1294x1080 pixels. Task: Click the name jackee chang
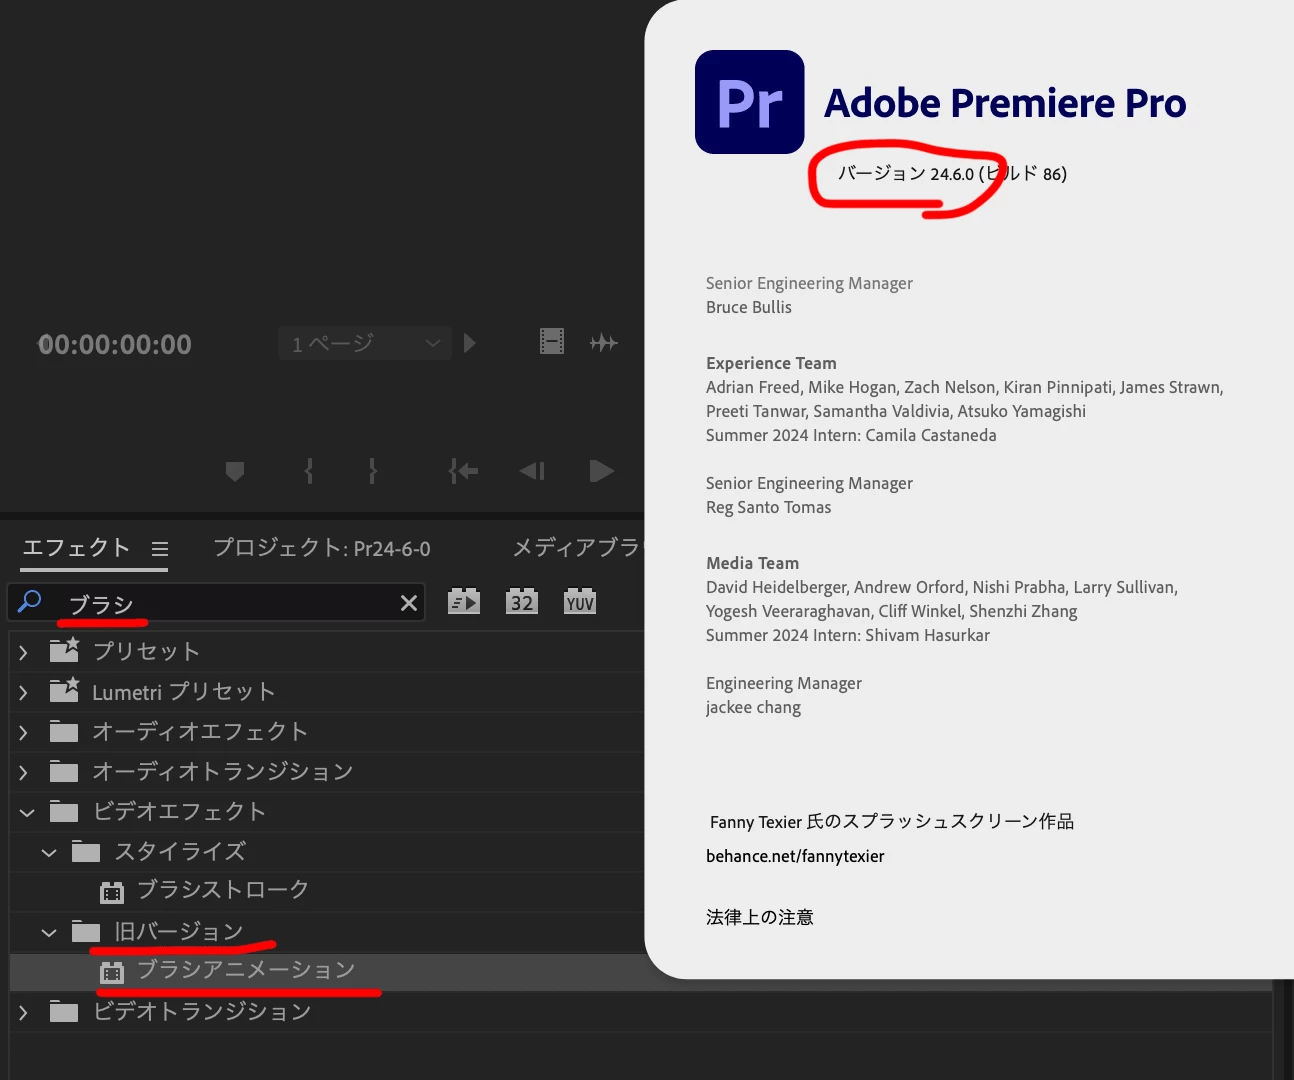point(753,707)
